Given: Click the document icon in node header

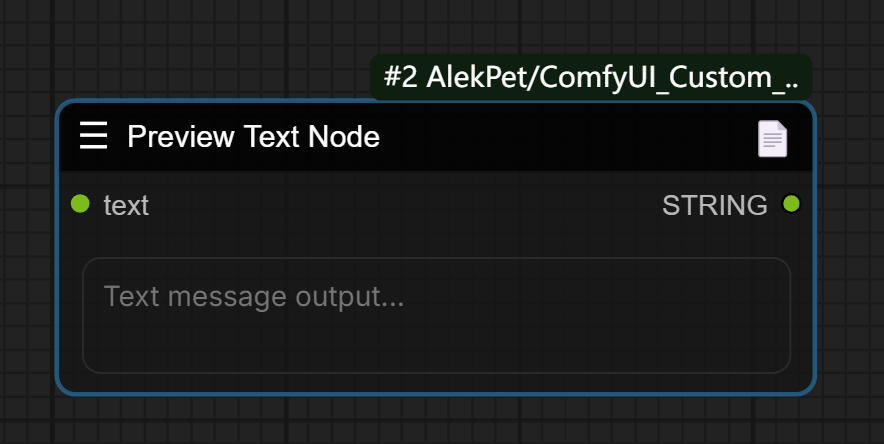Looking at the screenshot, I should [772, 138].
